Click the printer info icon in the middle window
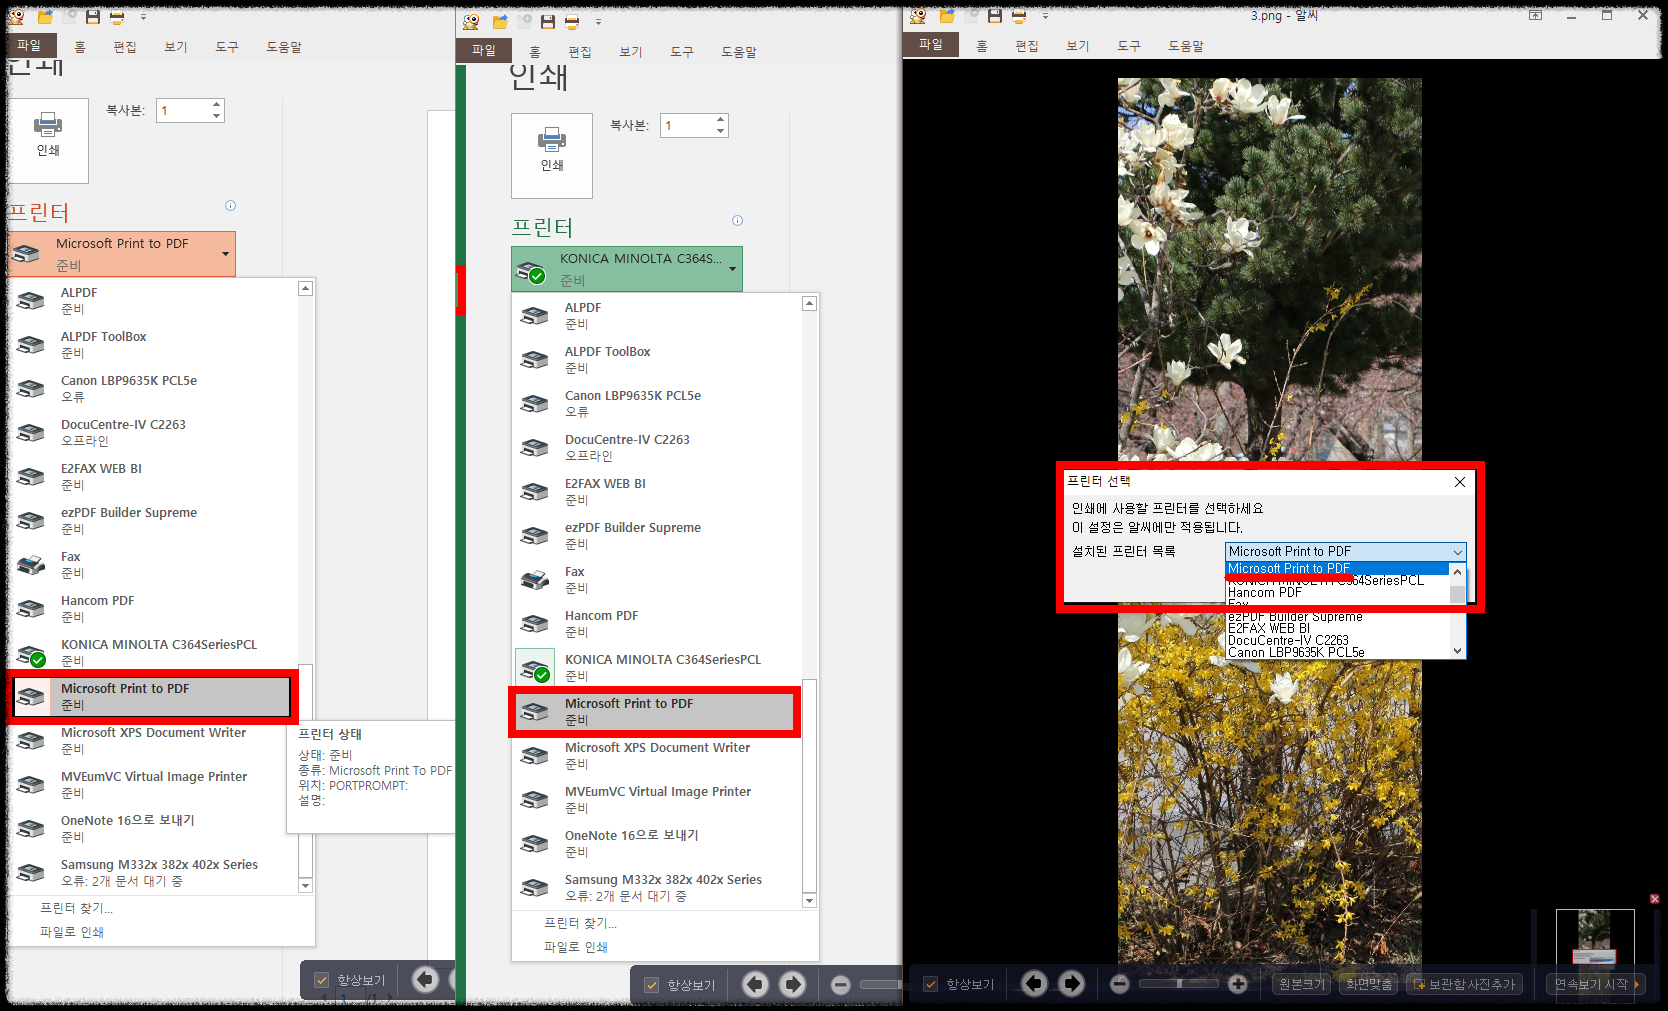 point(737,221)
